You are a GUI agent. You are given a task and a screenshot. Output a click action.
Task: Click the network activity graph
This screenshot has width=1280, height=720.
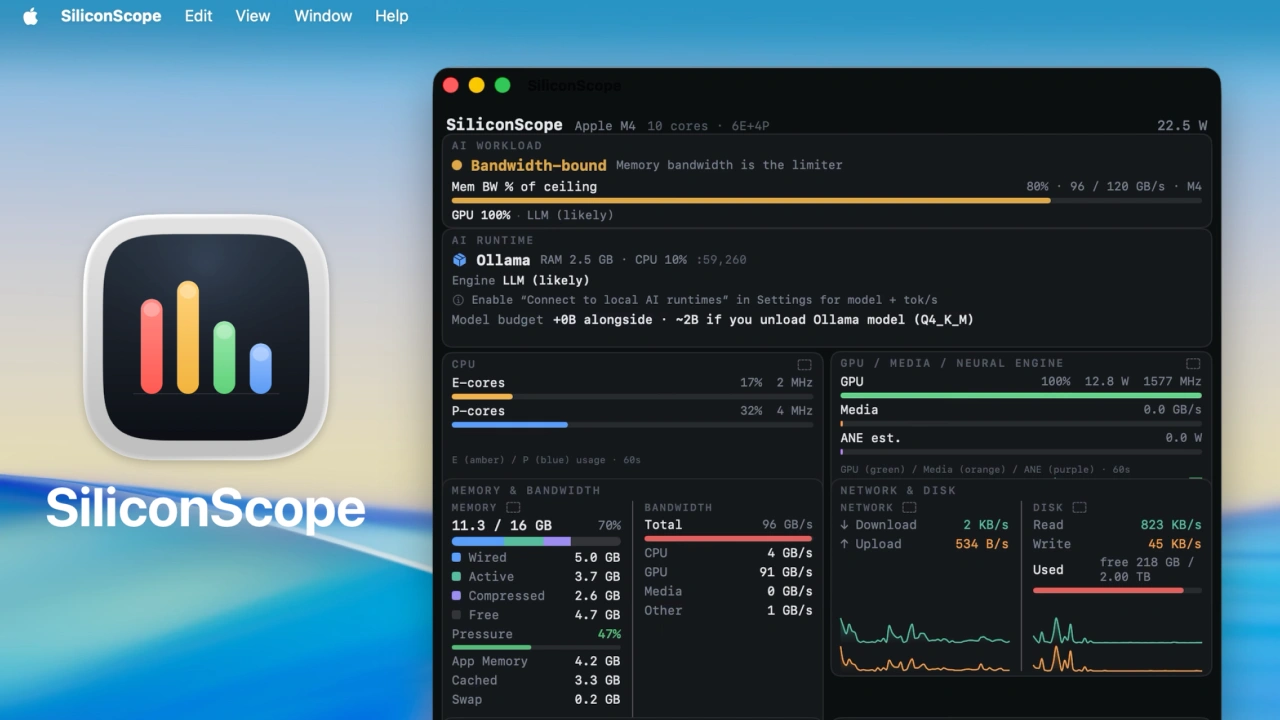(x=925, y=645)
